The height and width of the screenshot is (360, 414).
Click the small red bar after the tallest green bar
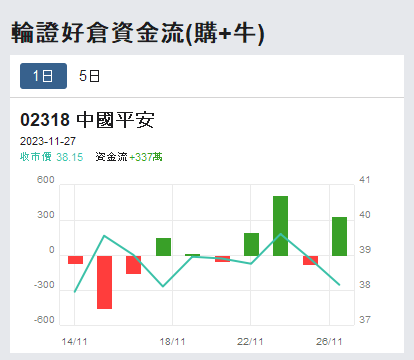[x=310, y=260]
